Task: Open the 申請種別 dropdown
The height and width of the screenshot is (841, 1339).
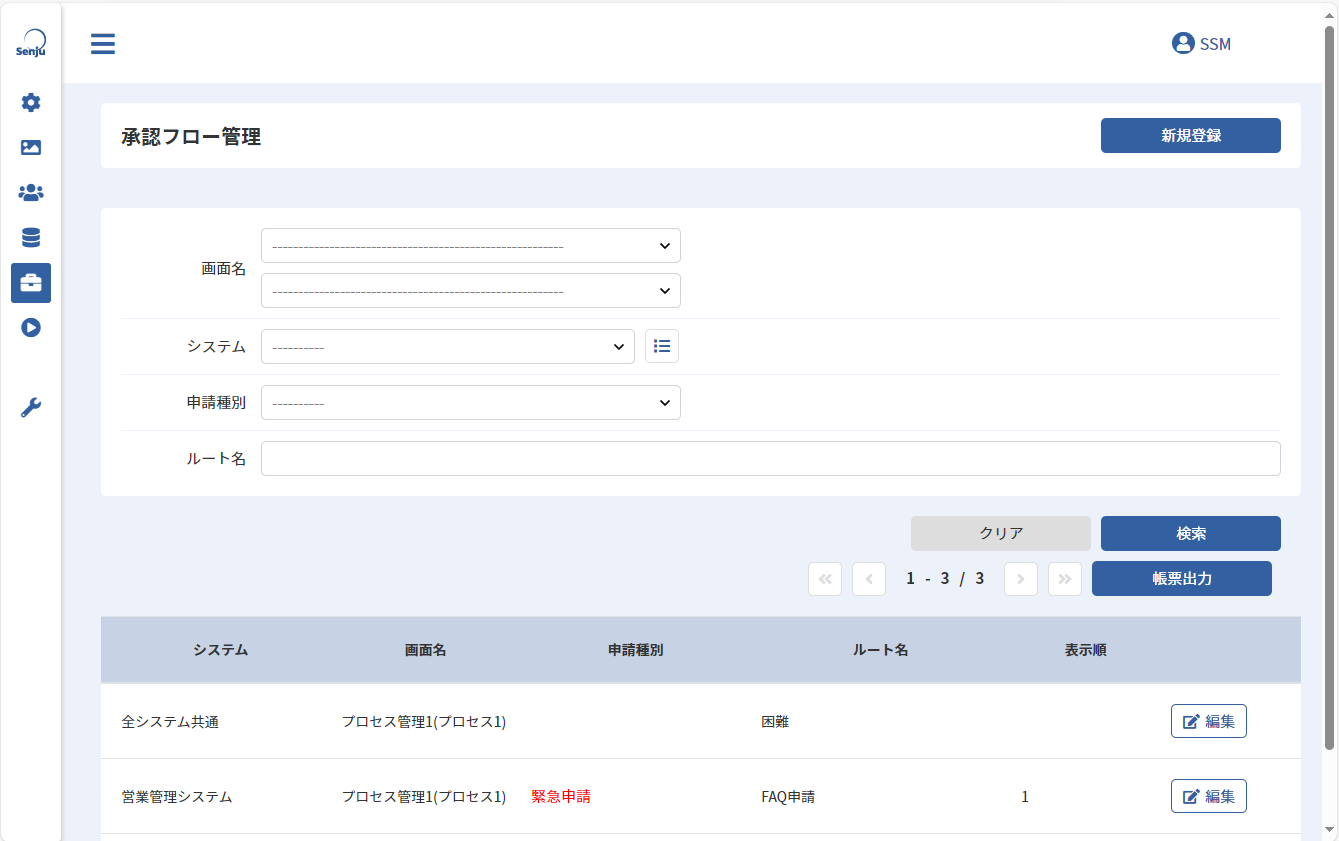Action: [471, 403]
